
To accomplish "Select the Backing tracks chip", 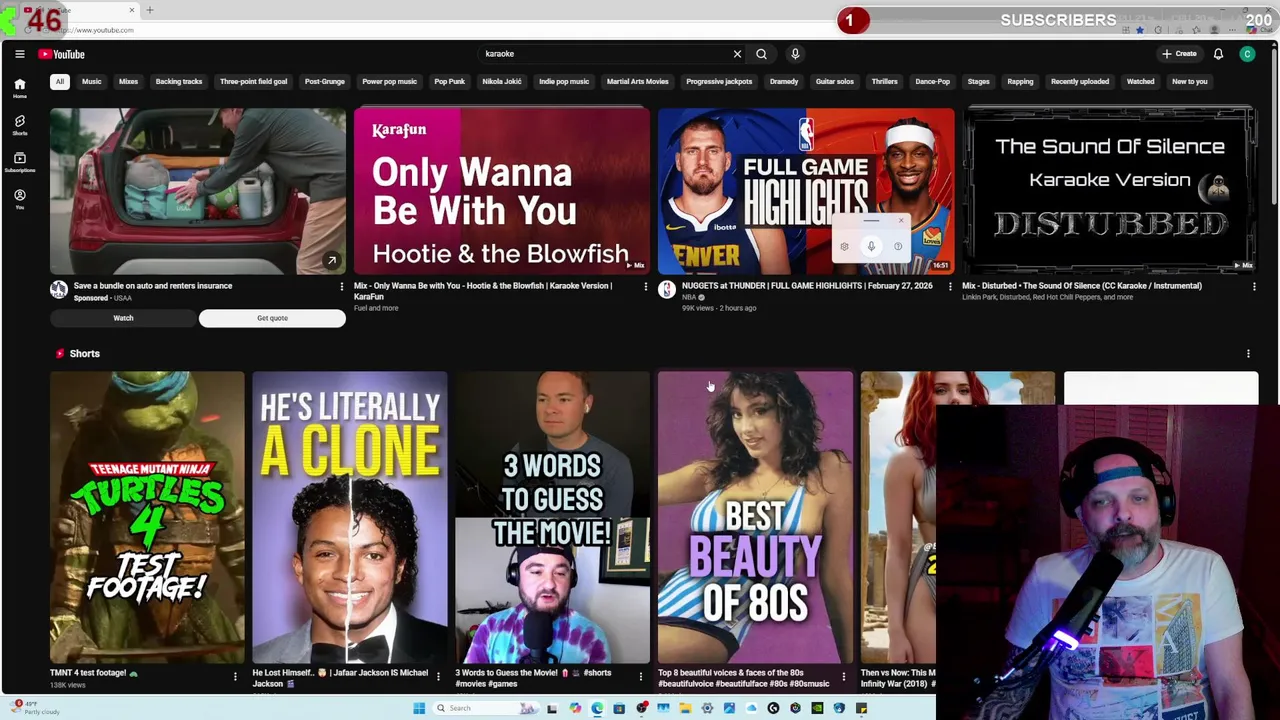I will pos(179,81).
